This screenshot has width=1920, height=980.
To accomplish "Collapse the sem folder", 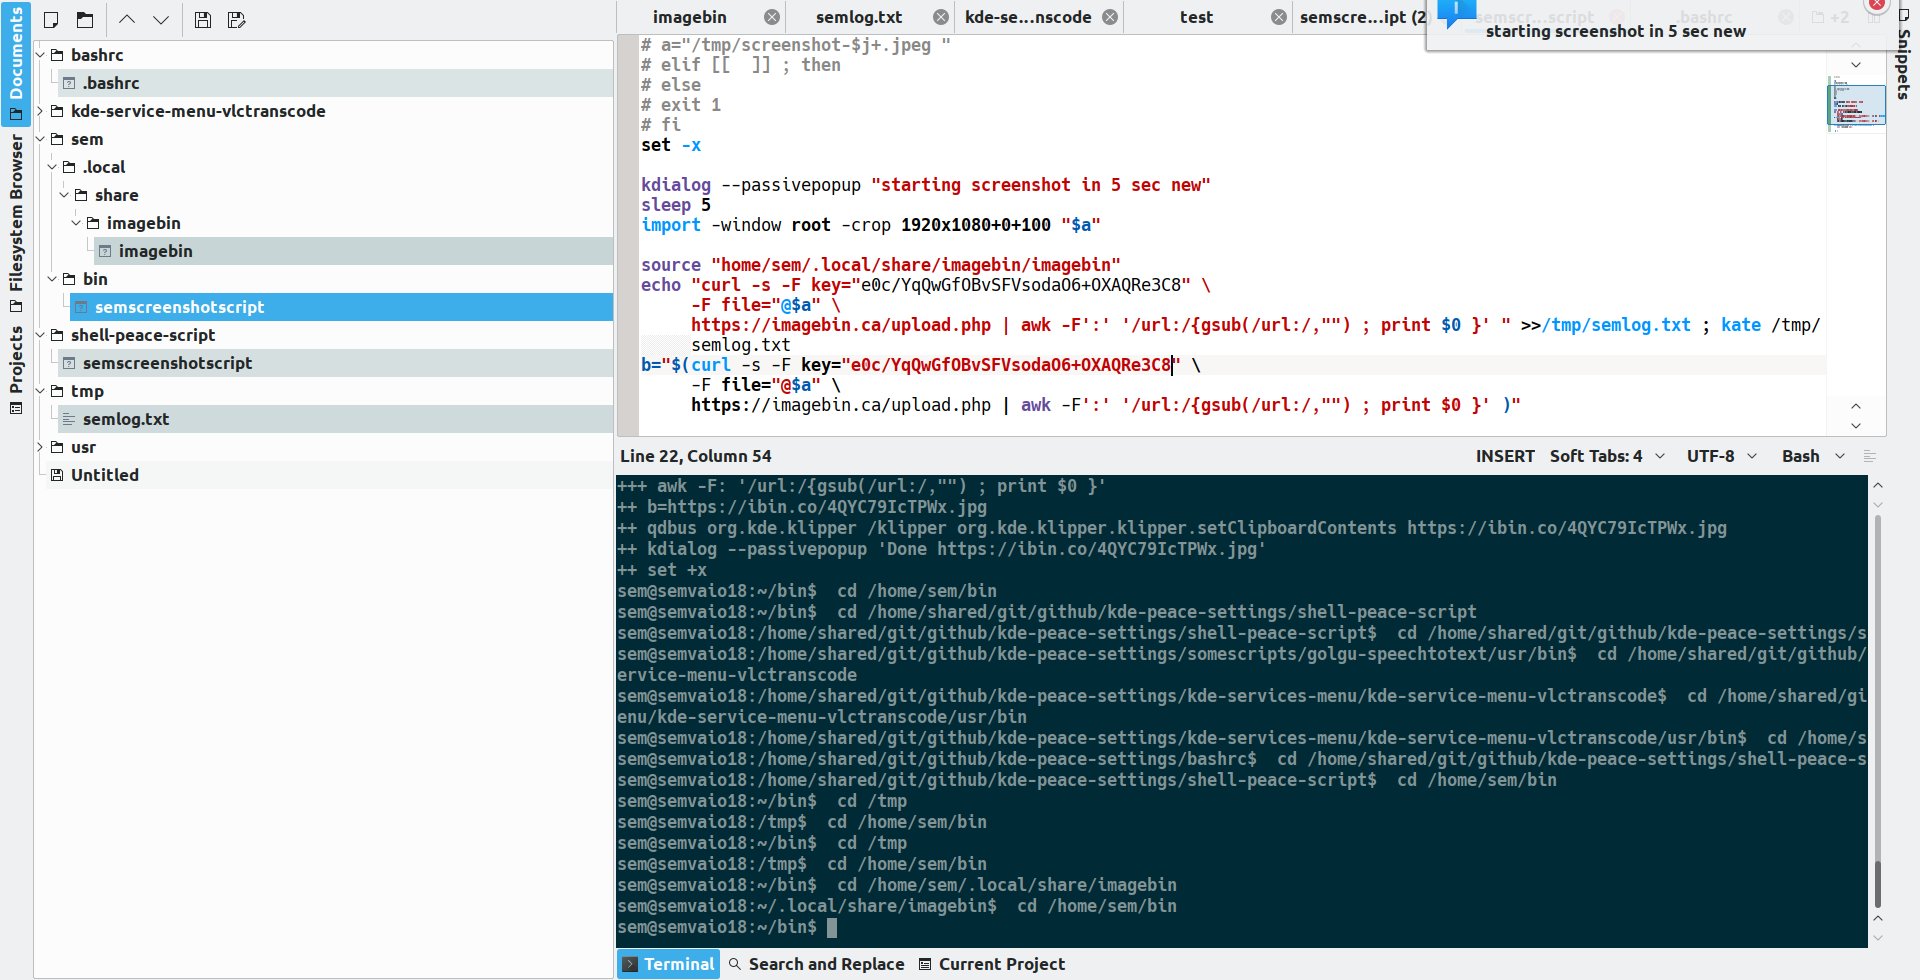I will [x=41, y=139].
